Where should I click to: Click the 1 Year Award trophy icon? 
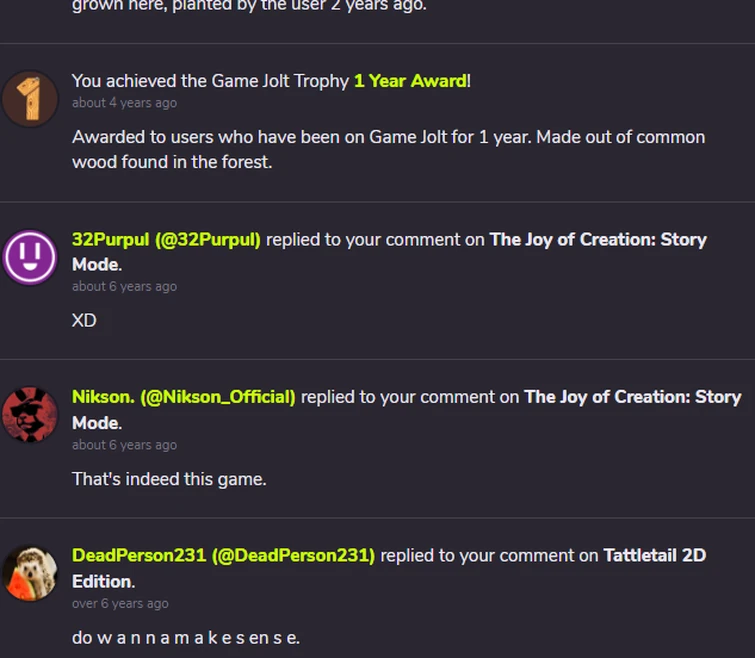point(30,99)
